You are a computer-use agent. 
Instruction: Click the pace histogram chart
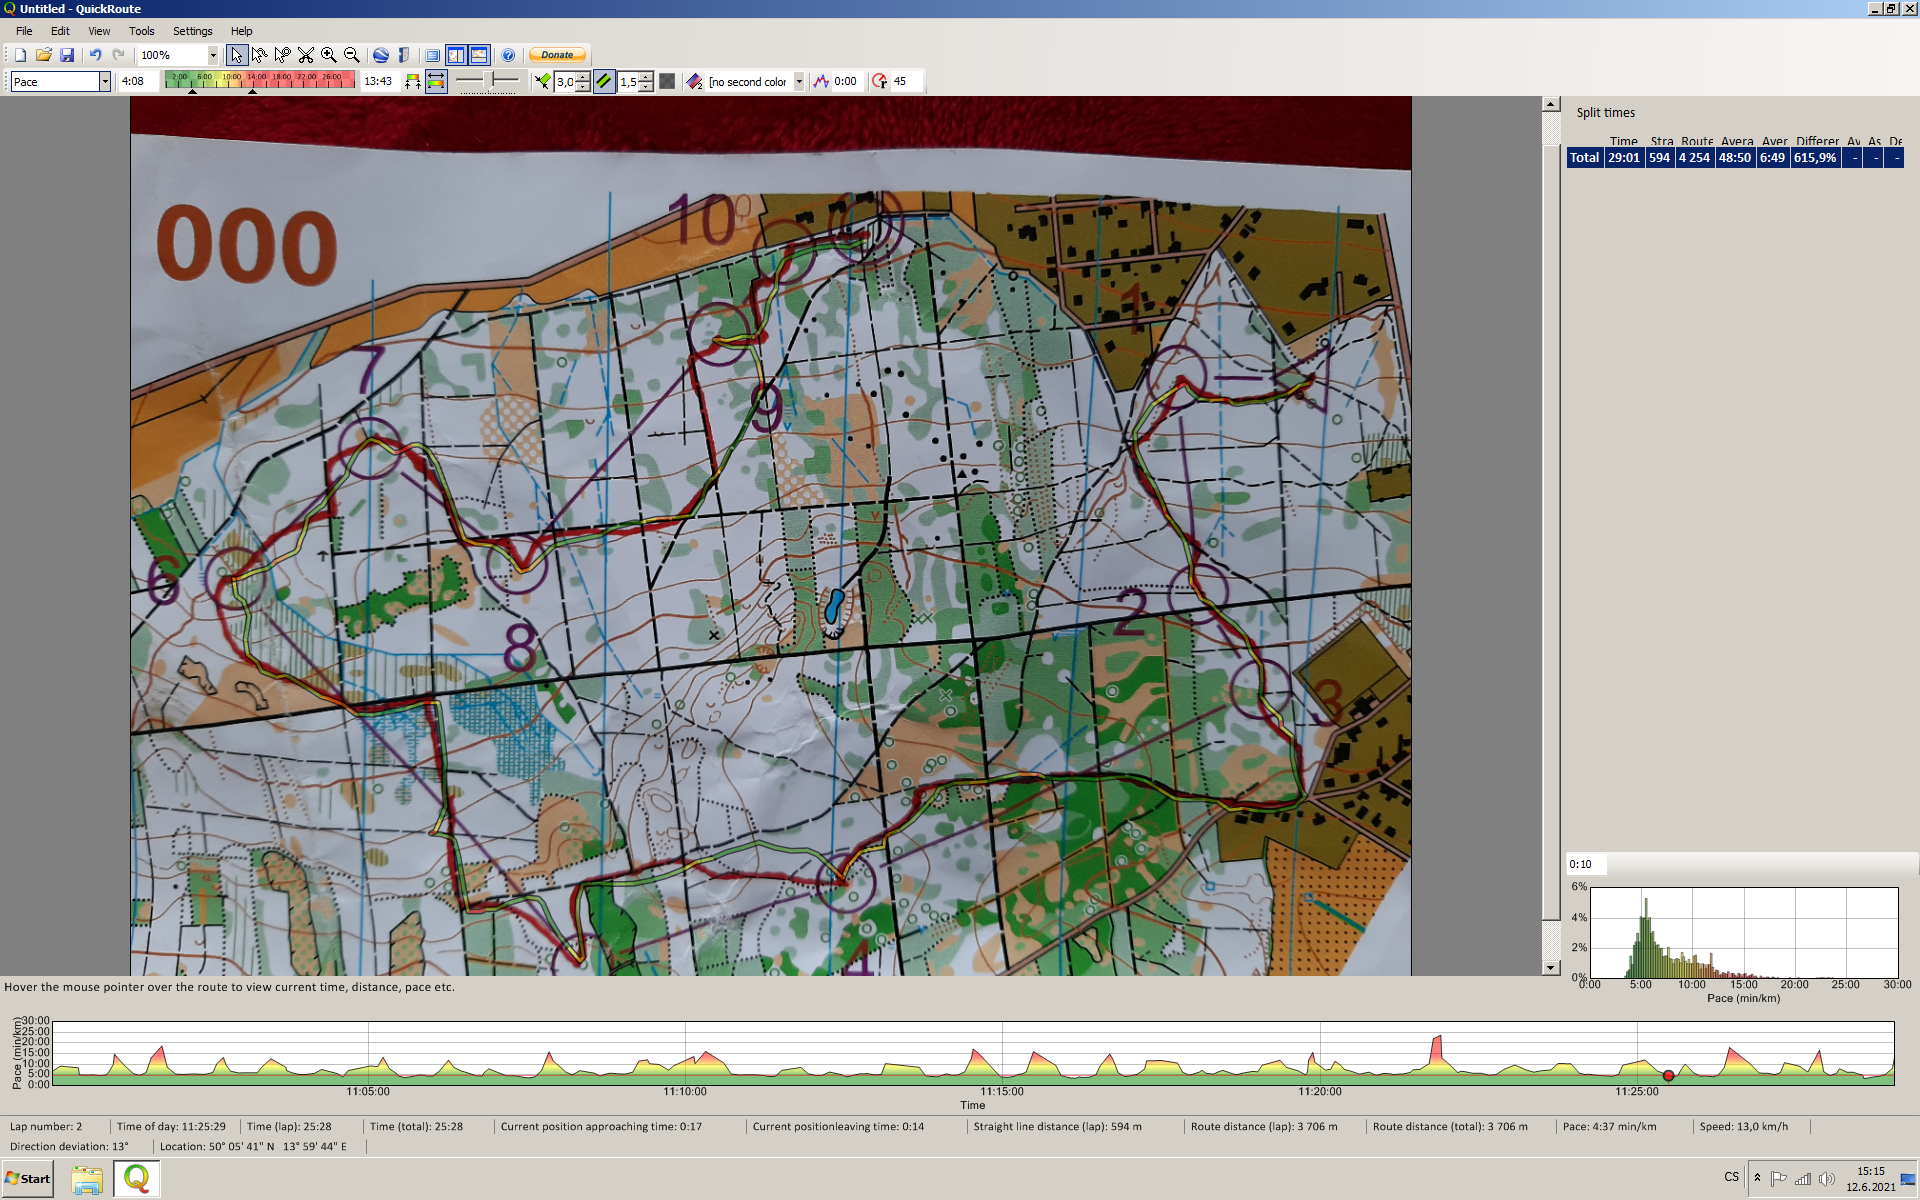[1743, 932]
